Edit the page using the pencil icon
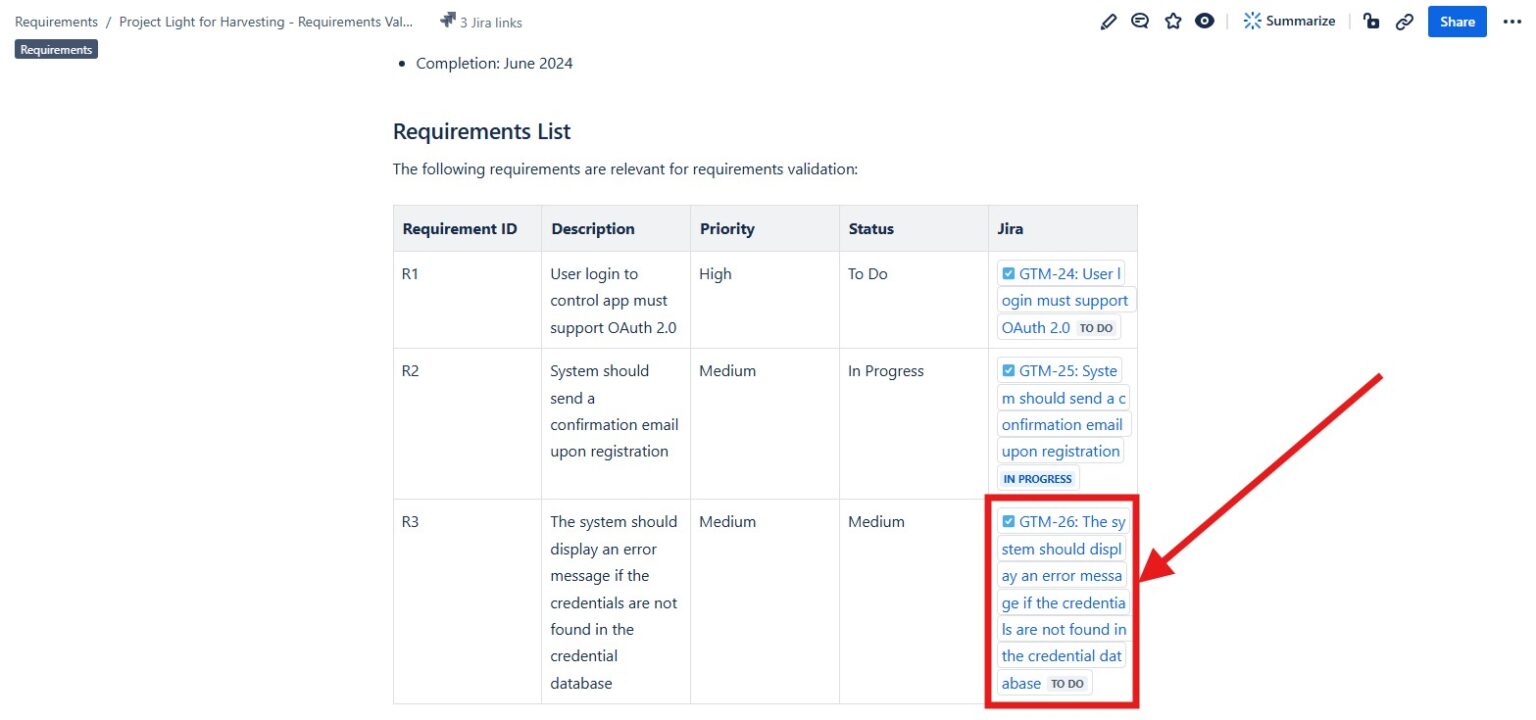Image resolution: width=1536 pixels, height=720 pixels. click(1110, 20)
